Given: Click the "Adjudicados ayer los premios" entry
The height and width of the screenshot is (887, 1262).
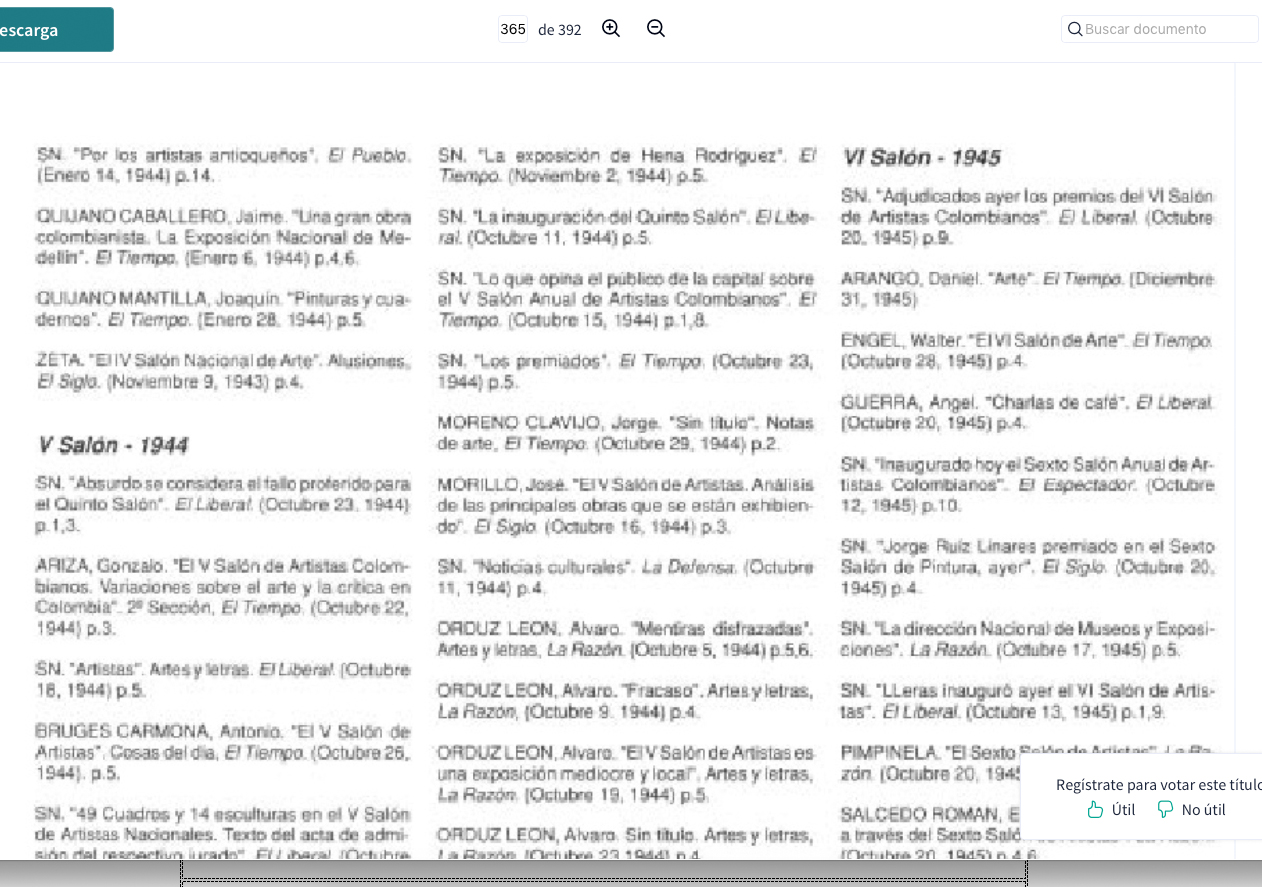Looking at the screenshot, I should 1028,217.
